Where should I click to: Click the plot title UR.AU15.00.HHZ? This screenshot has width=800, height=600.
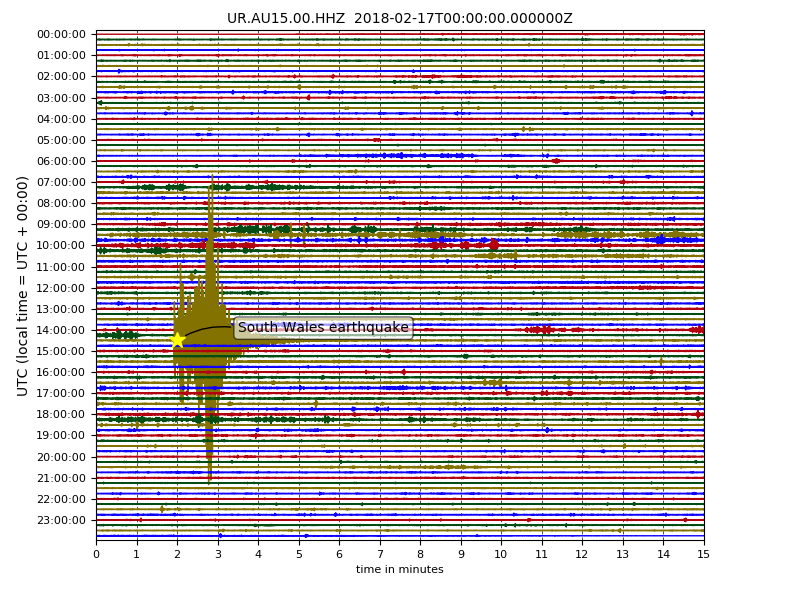point(399,18)
